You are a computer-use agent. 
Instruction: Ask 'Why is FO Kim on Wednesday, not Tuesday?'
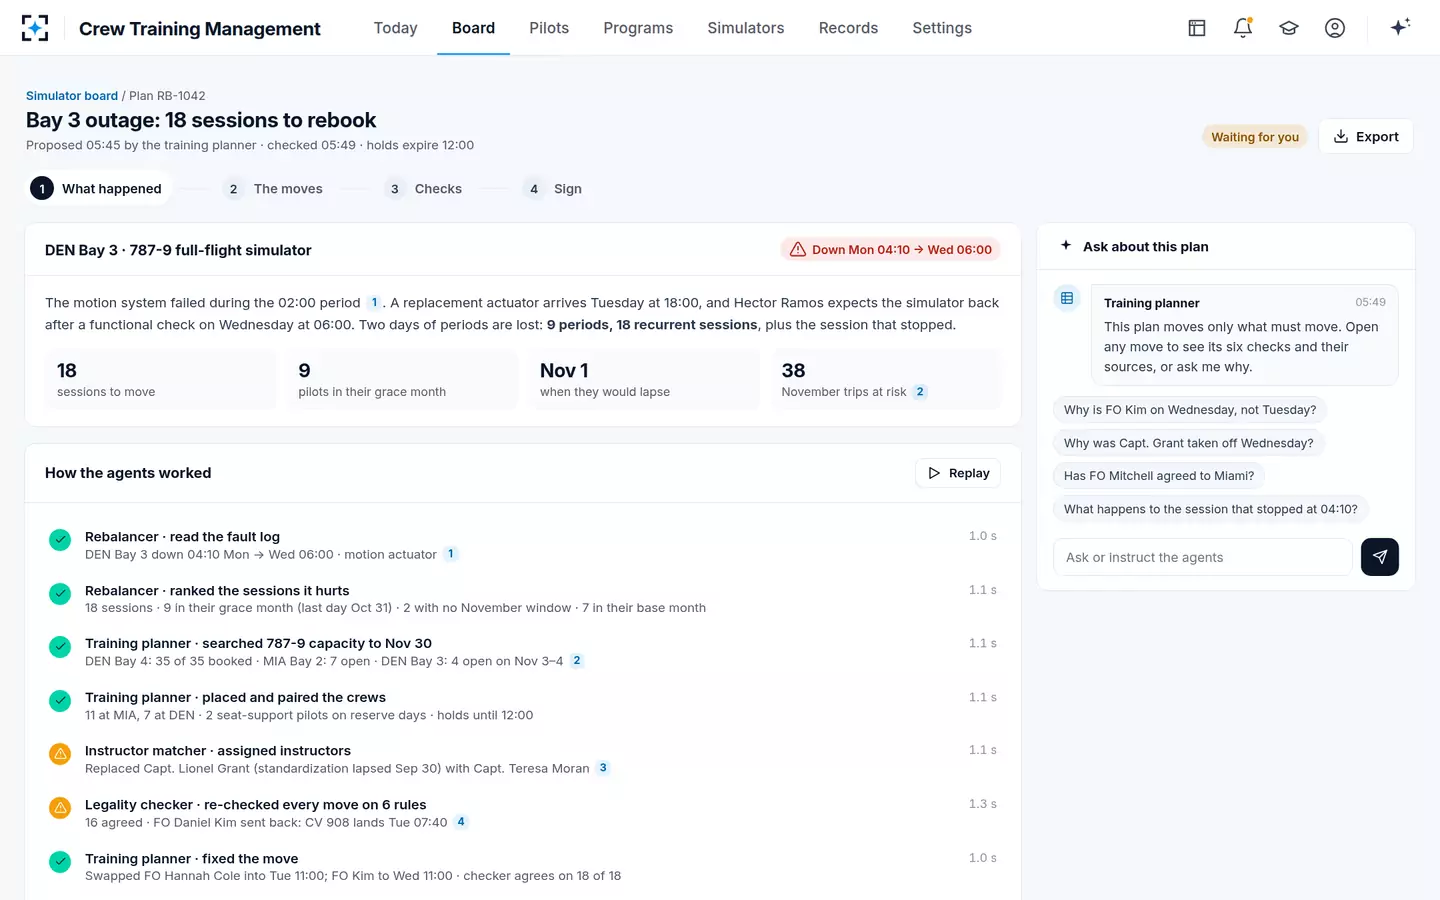tap(1190, 410)
